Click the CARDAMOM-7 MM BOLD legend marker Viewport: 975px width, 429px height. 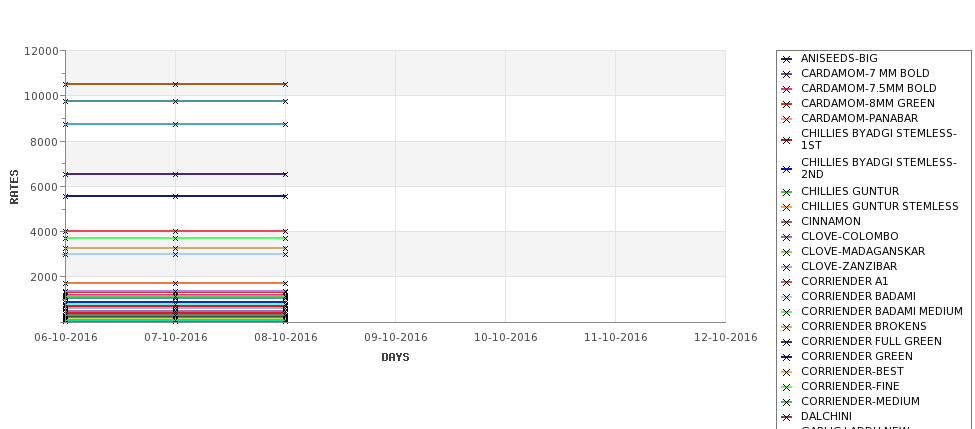point(786,75)
